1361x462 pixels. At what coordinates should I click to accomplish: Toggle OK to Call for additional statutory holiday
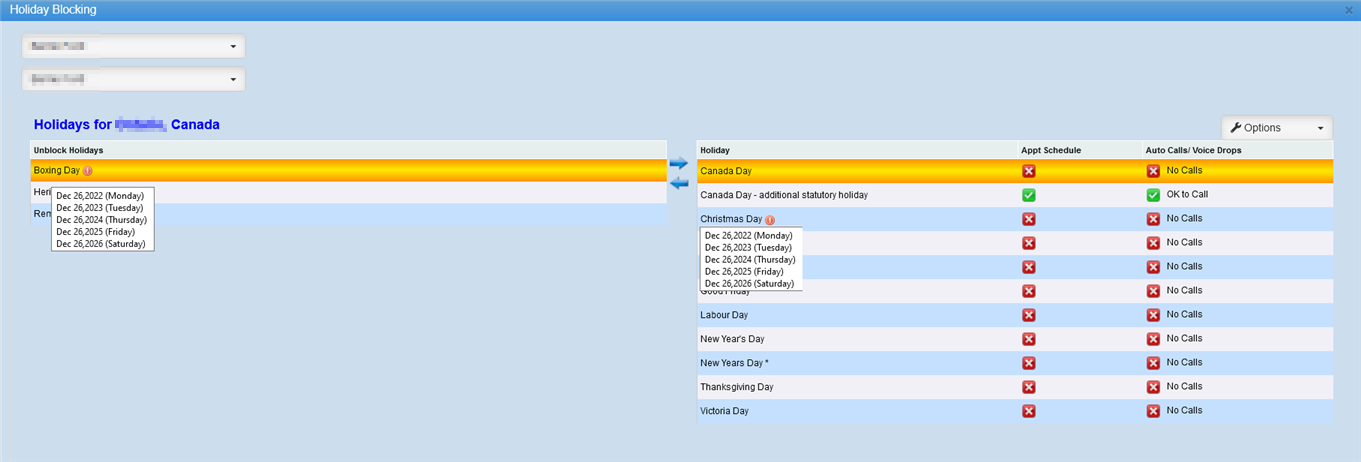(x=1153, y=195)
